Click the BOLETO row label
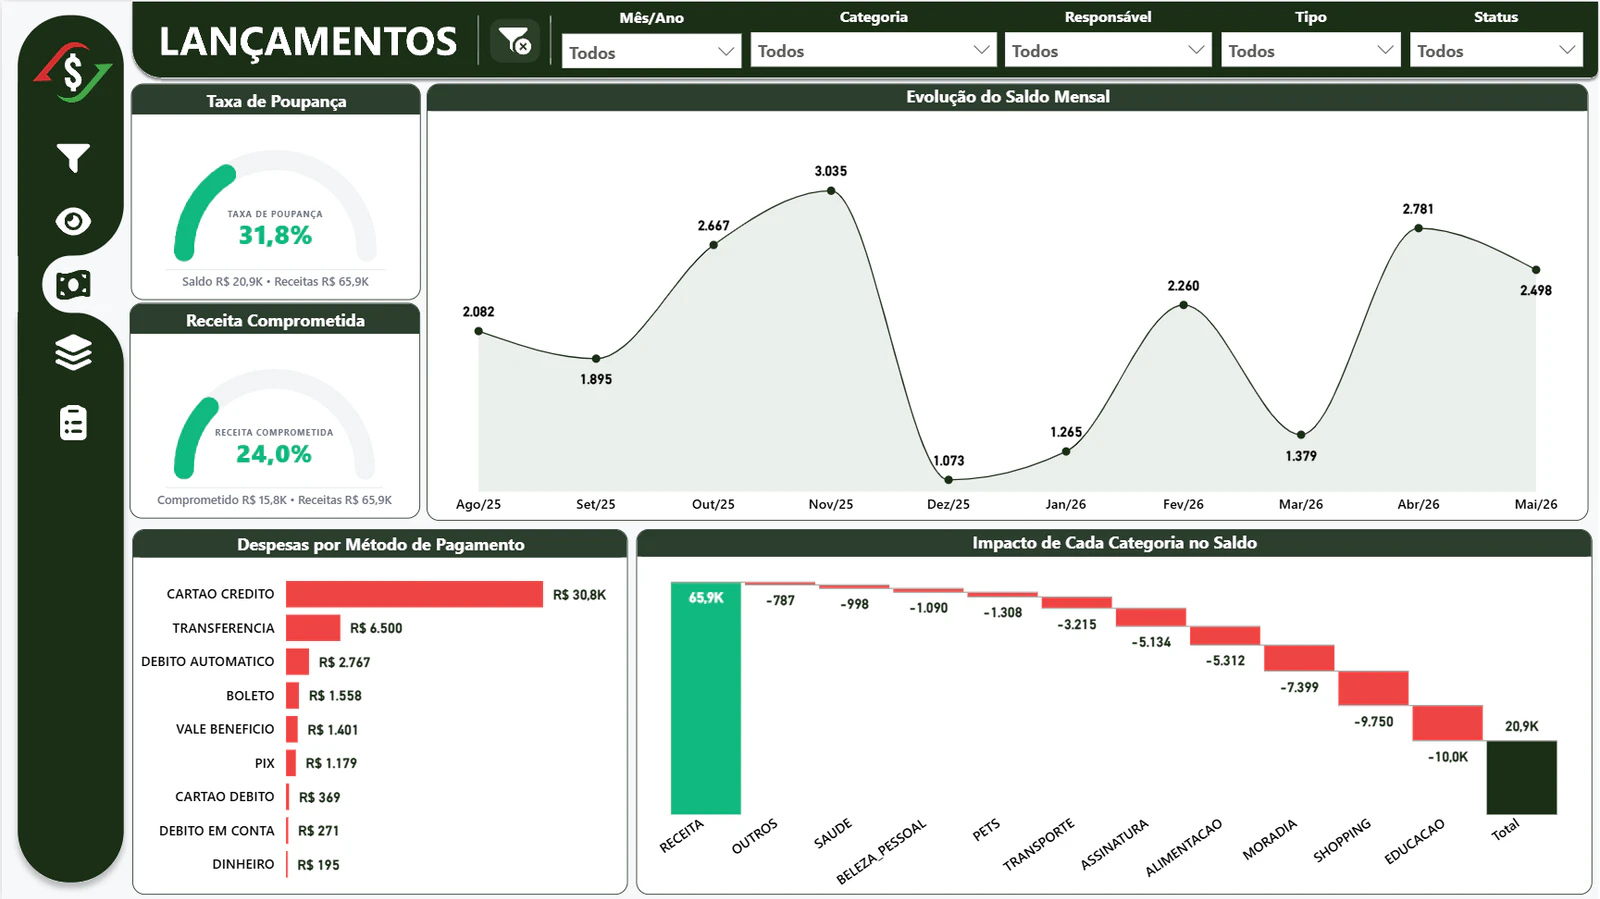 coord(250,696)
